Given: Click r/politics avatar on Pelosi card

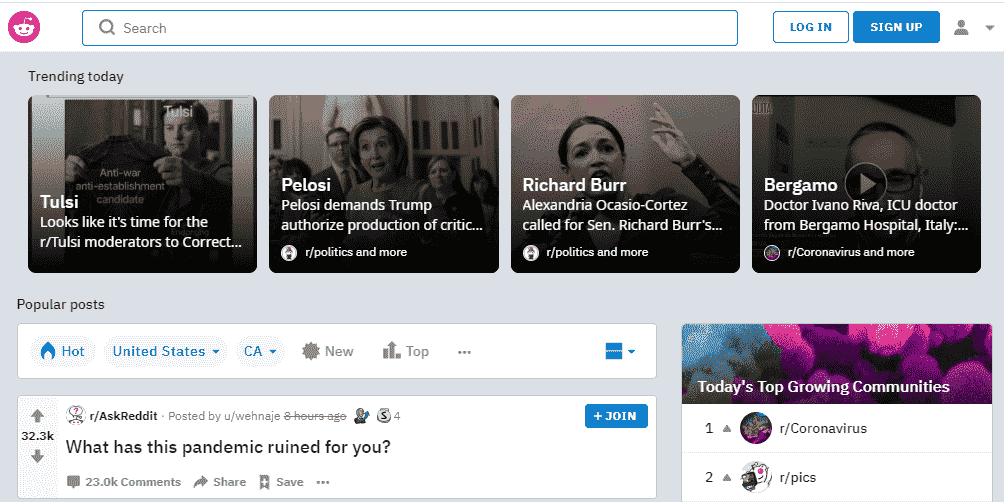Looking at the screenshot, I should pyautogui.click(x=289, y=252).
